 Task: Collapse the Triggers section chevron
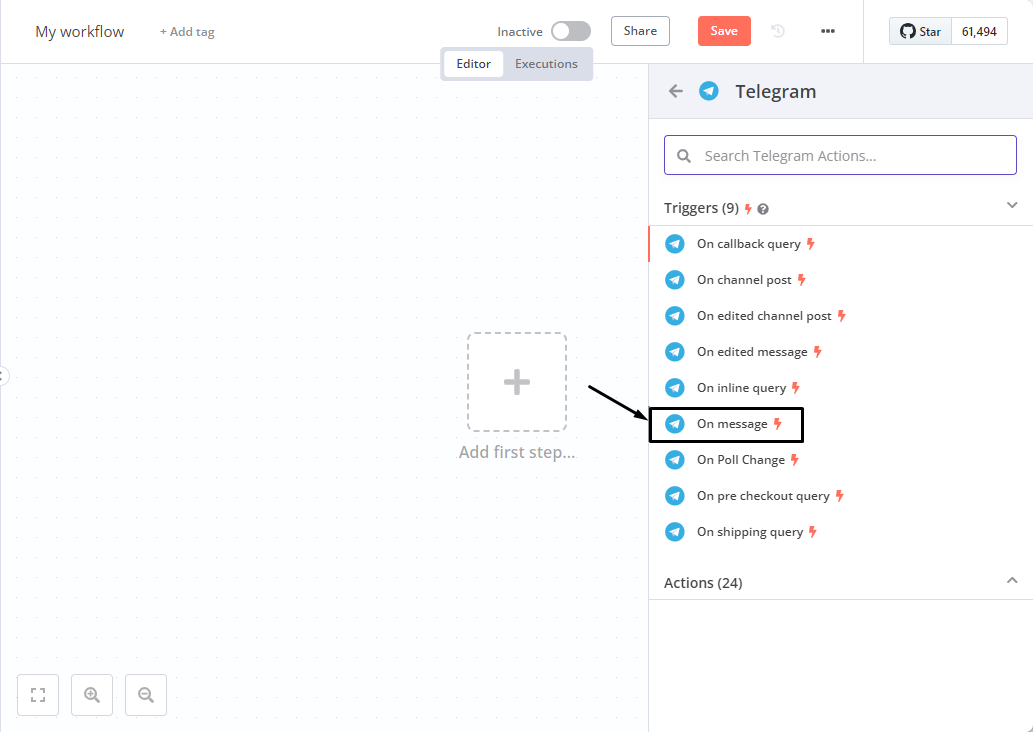[x=1012, y=205]
